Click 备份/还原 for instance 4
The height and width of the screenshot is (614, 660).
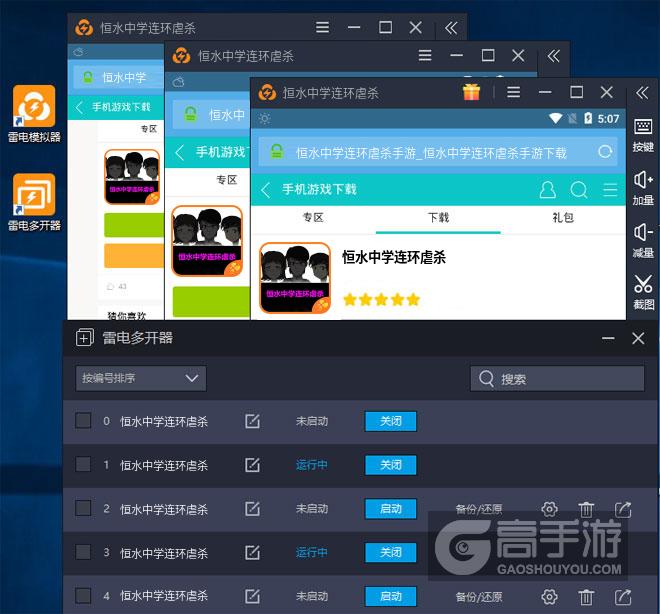click(x=479, y=597)
